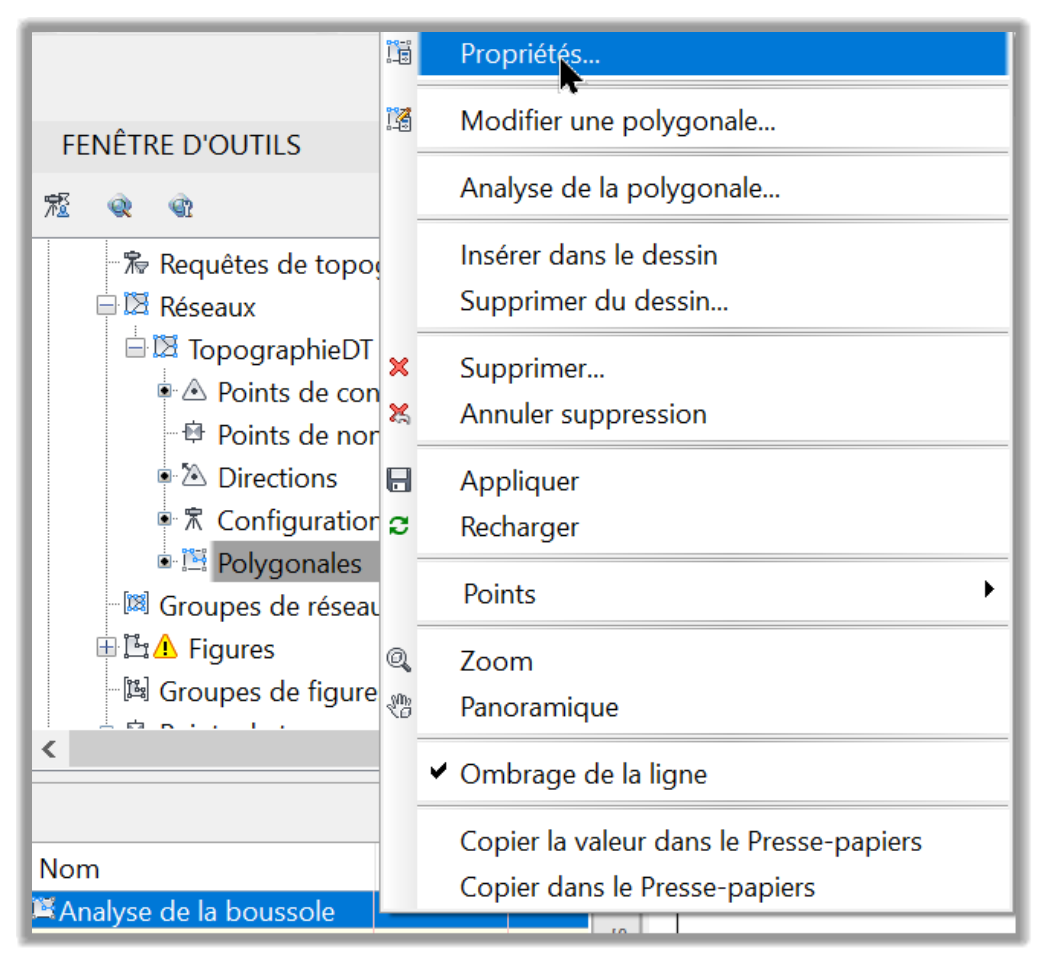
Task: Expand the Points de contrôle node
Action: click(164, 391)
